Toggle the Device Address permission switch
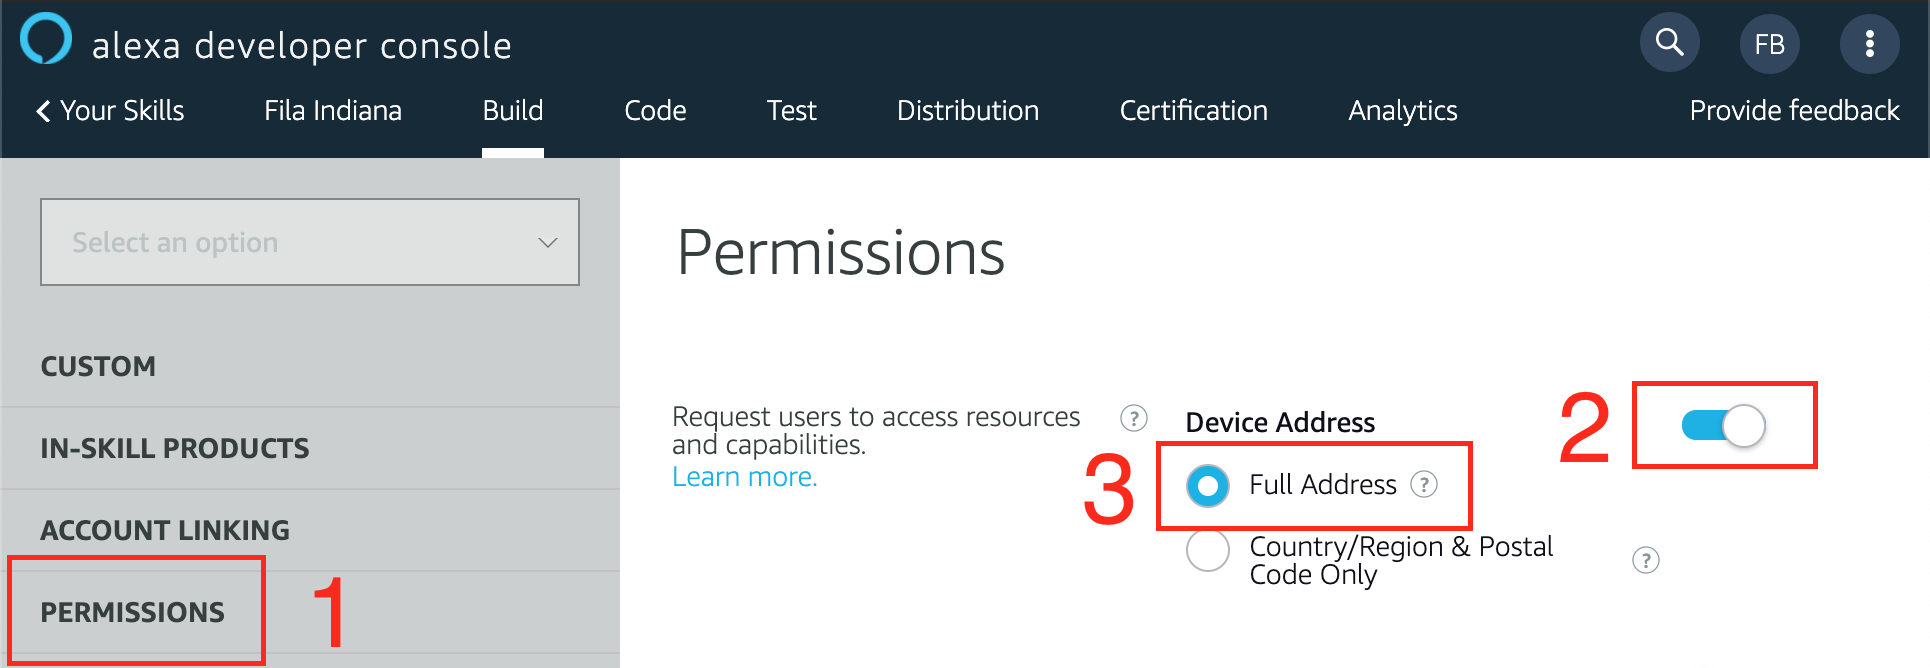The image size is (1930, 668). [1723, 426]
